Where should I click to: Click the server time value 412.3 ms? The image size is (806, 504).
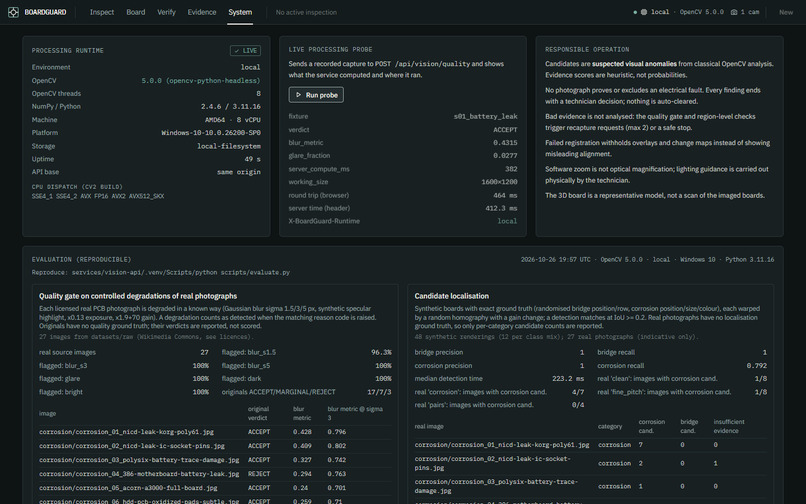pos(501,208)
